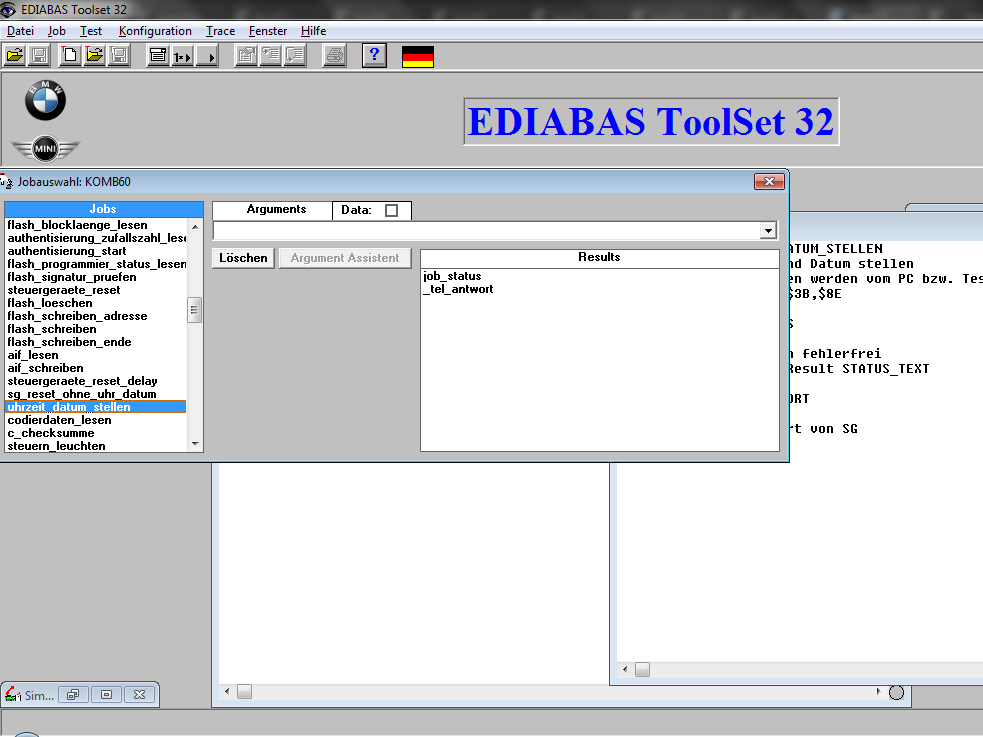Open the Trace menu
Screen dimensions: 983x737
(x=220, y=31)
